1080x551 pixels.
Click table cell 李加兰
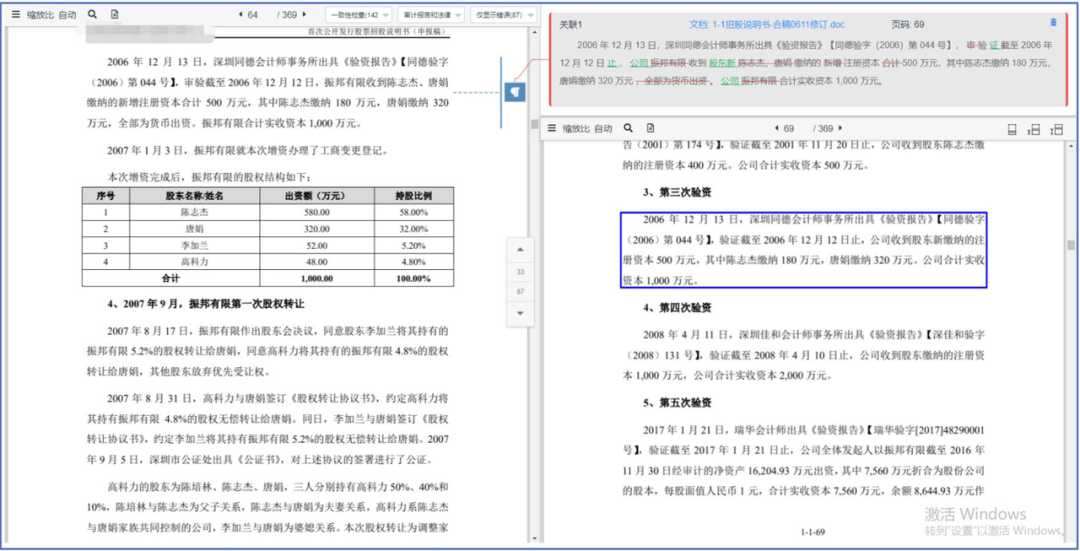194,245
